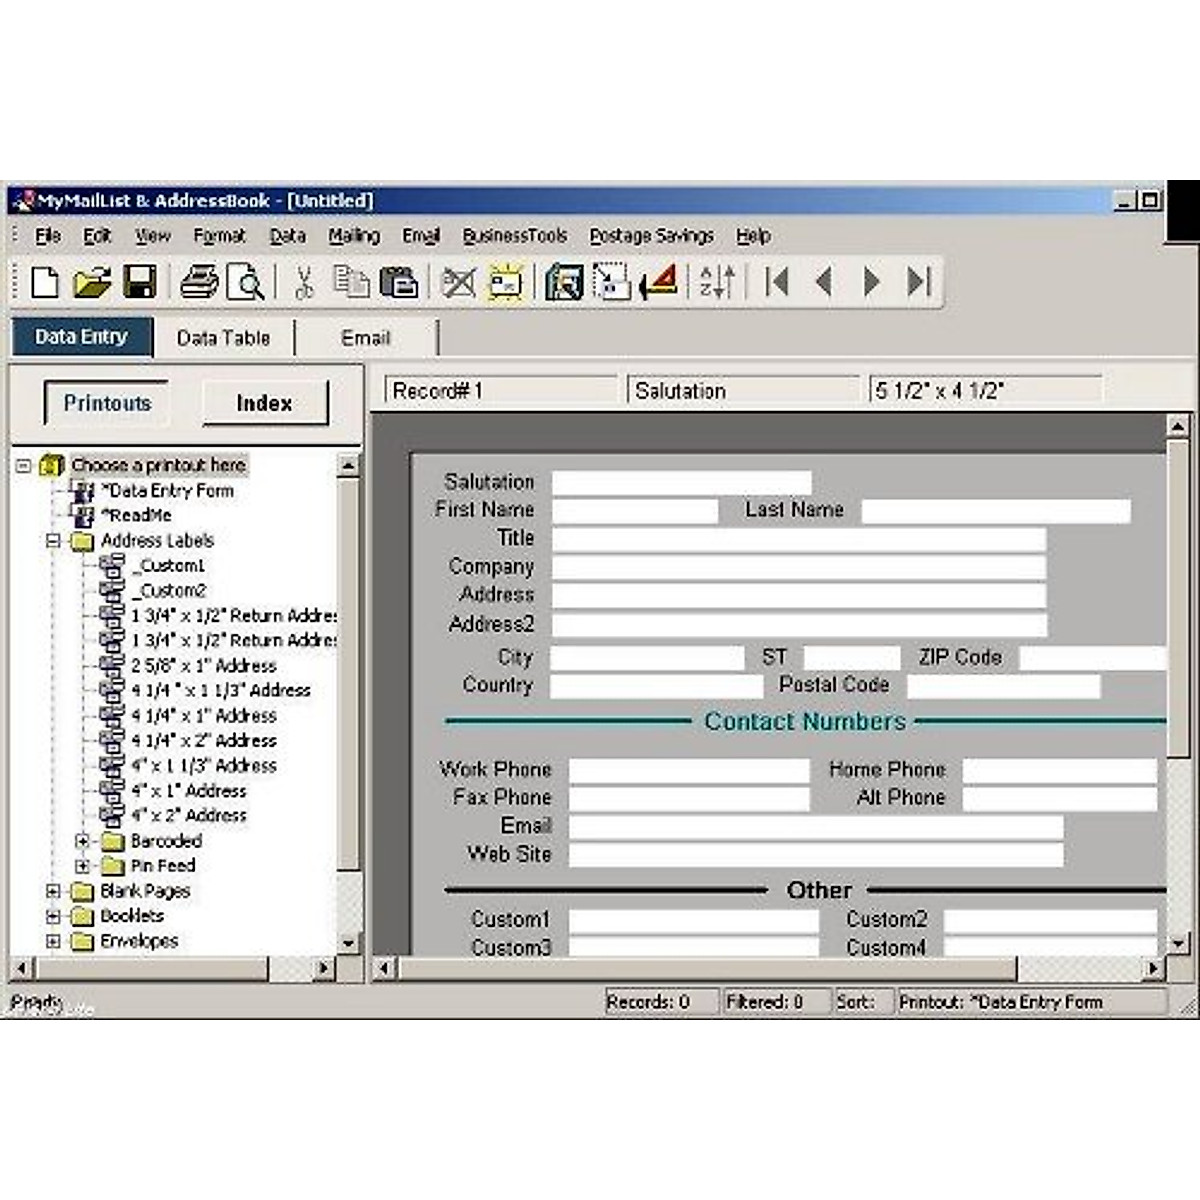Expand the Envelopes folder
This screenshot has width=1200, height=1200.
54,941
